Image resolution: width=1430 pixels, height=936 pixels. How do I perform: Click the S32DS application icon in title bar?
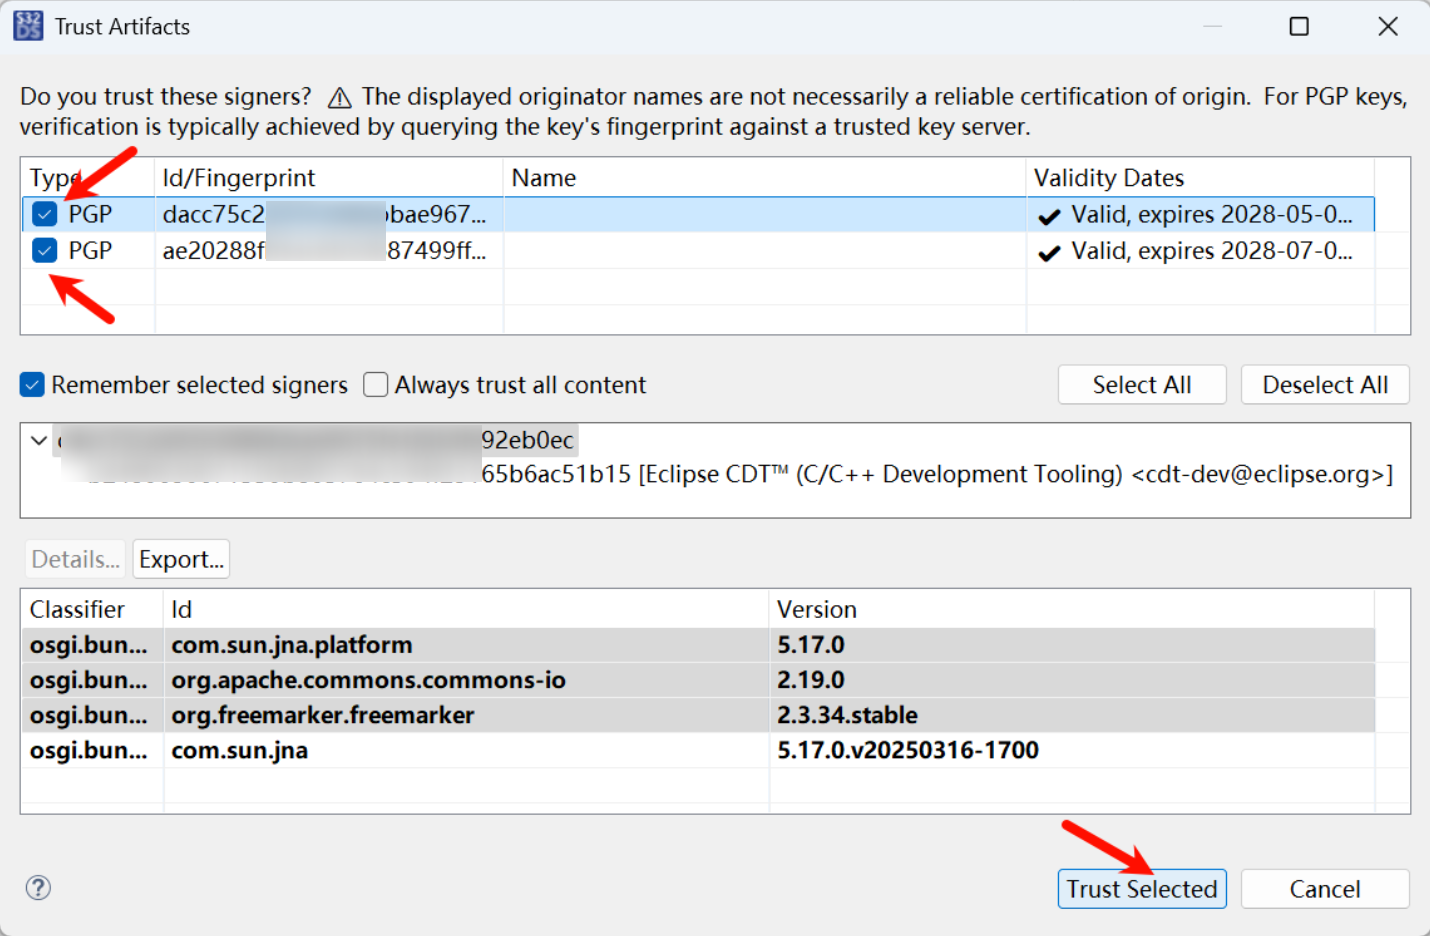tap(28, 26)
